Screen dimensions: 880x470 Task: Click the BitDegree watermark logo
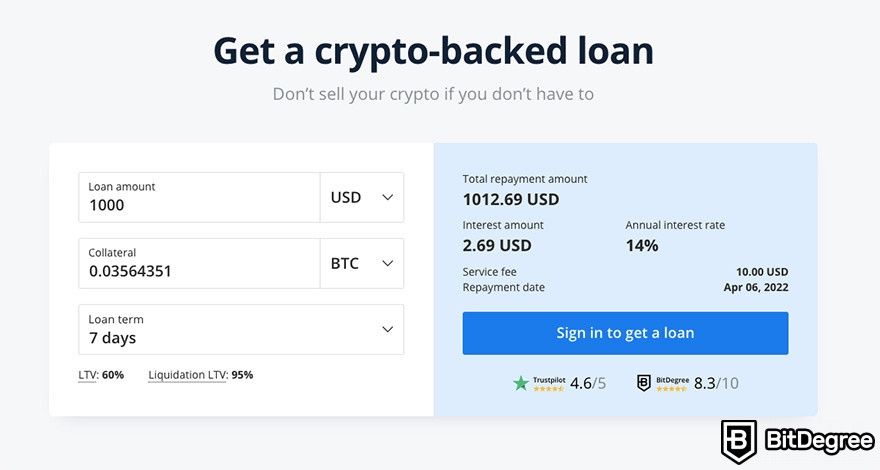coord(798,441)
